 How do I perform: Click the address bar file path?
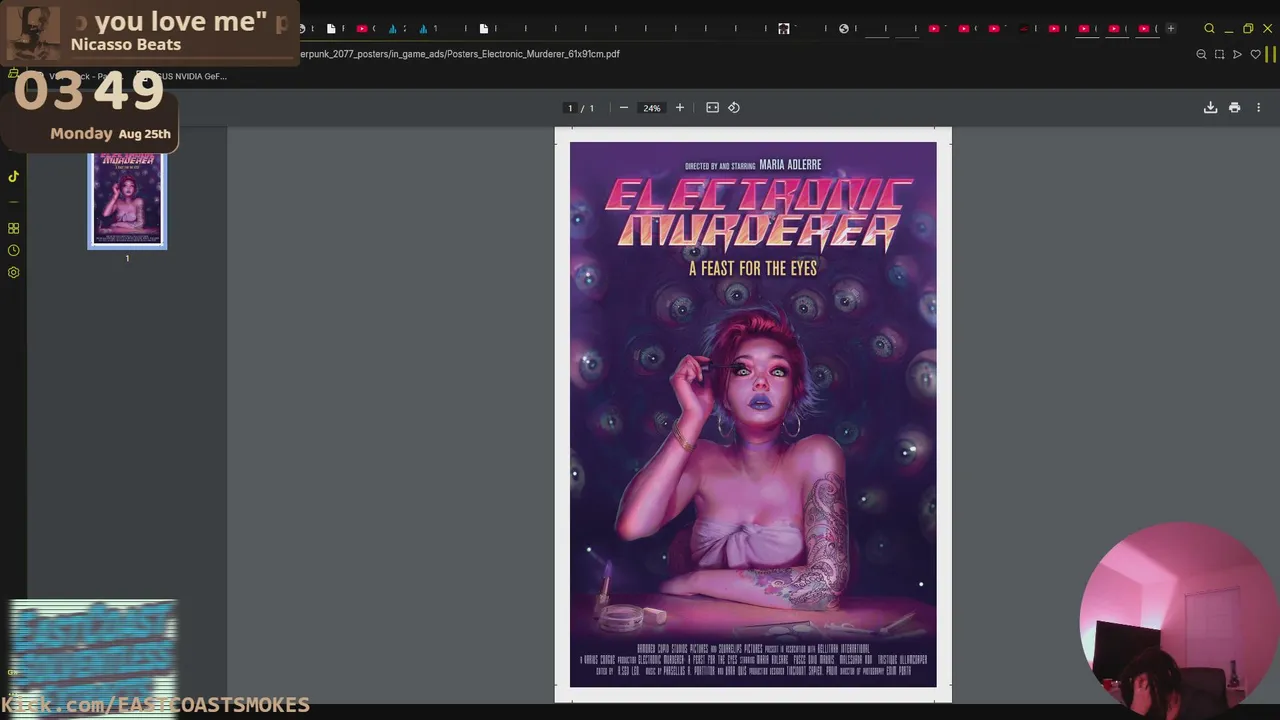coord(460,54)
